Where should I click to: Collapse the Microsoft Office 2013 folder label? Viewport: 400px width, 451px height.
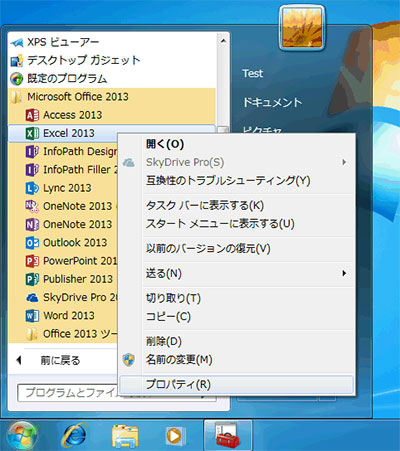click(x=78, y=97)
